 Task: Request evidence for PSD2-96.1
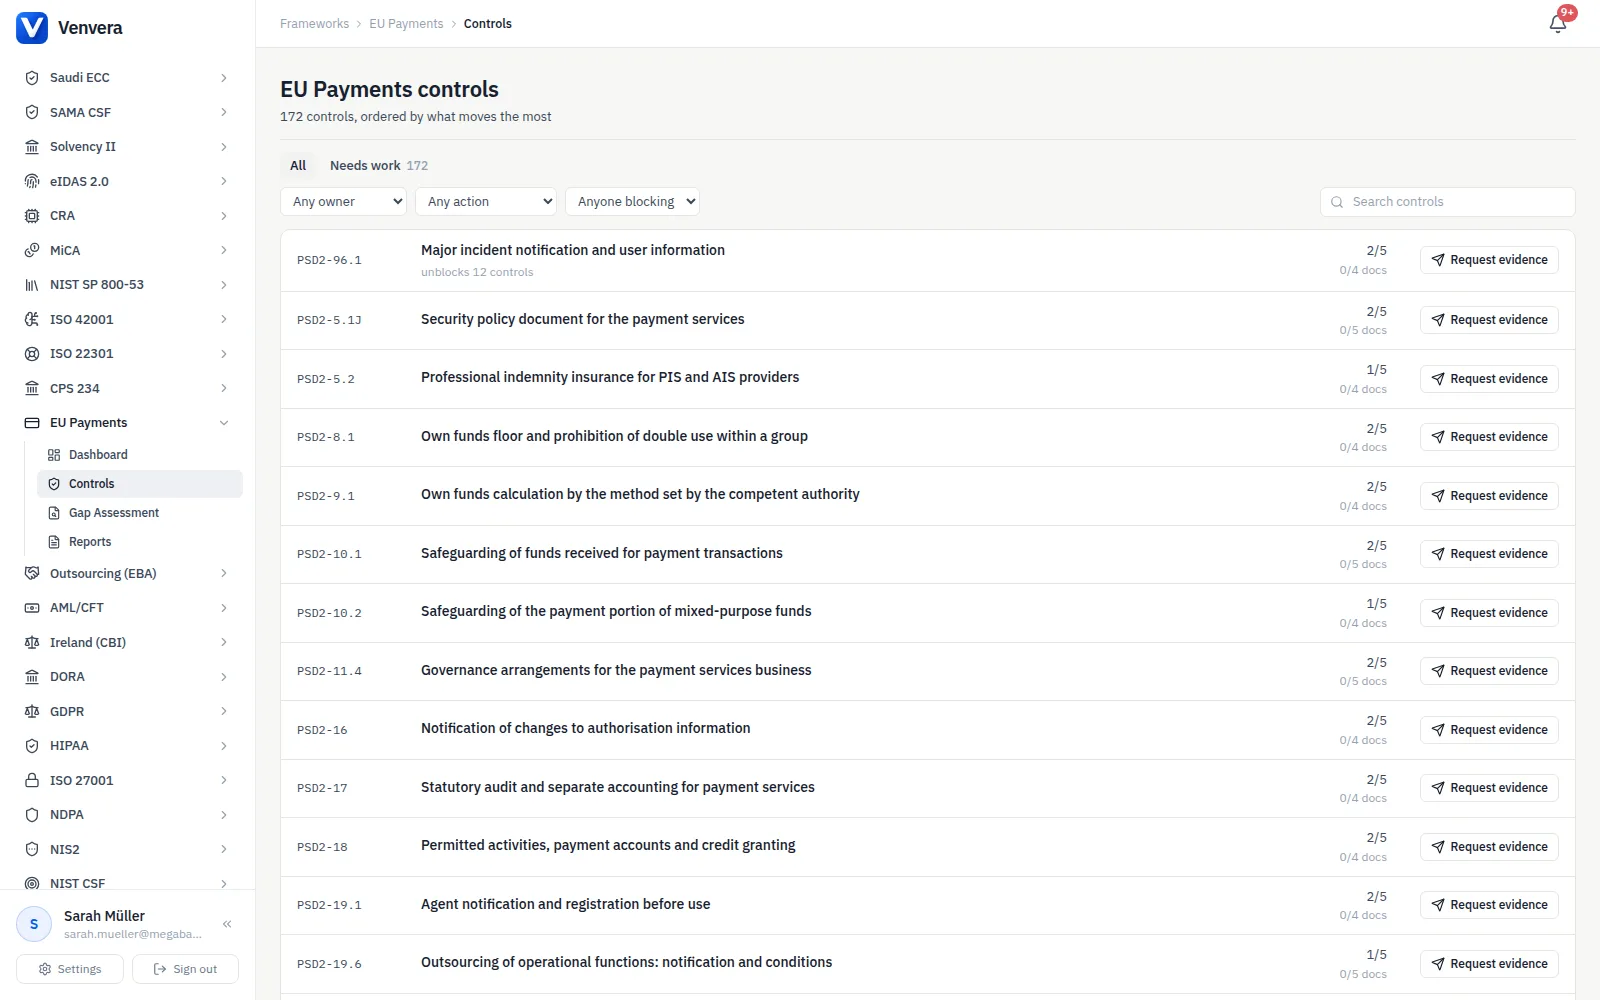coord(1489,260)
